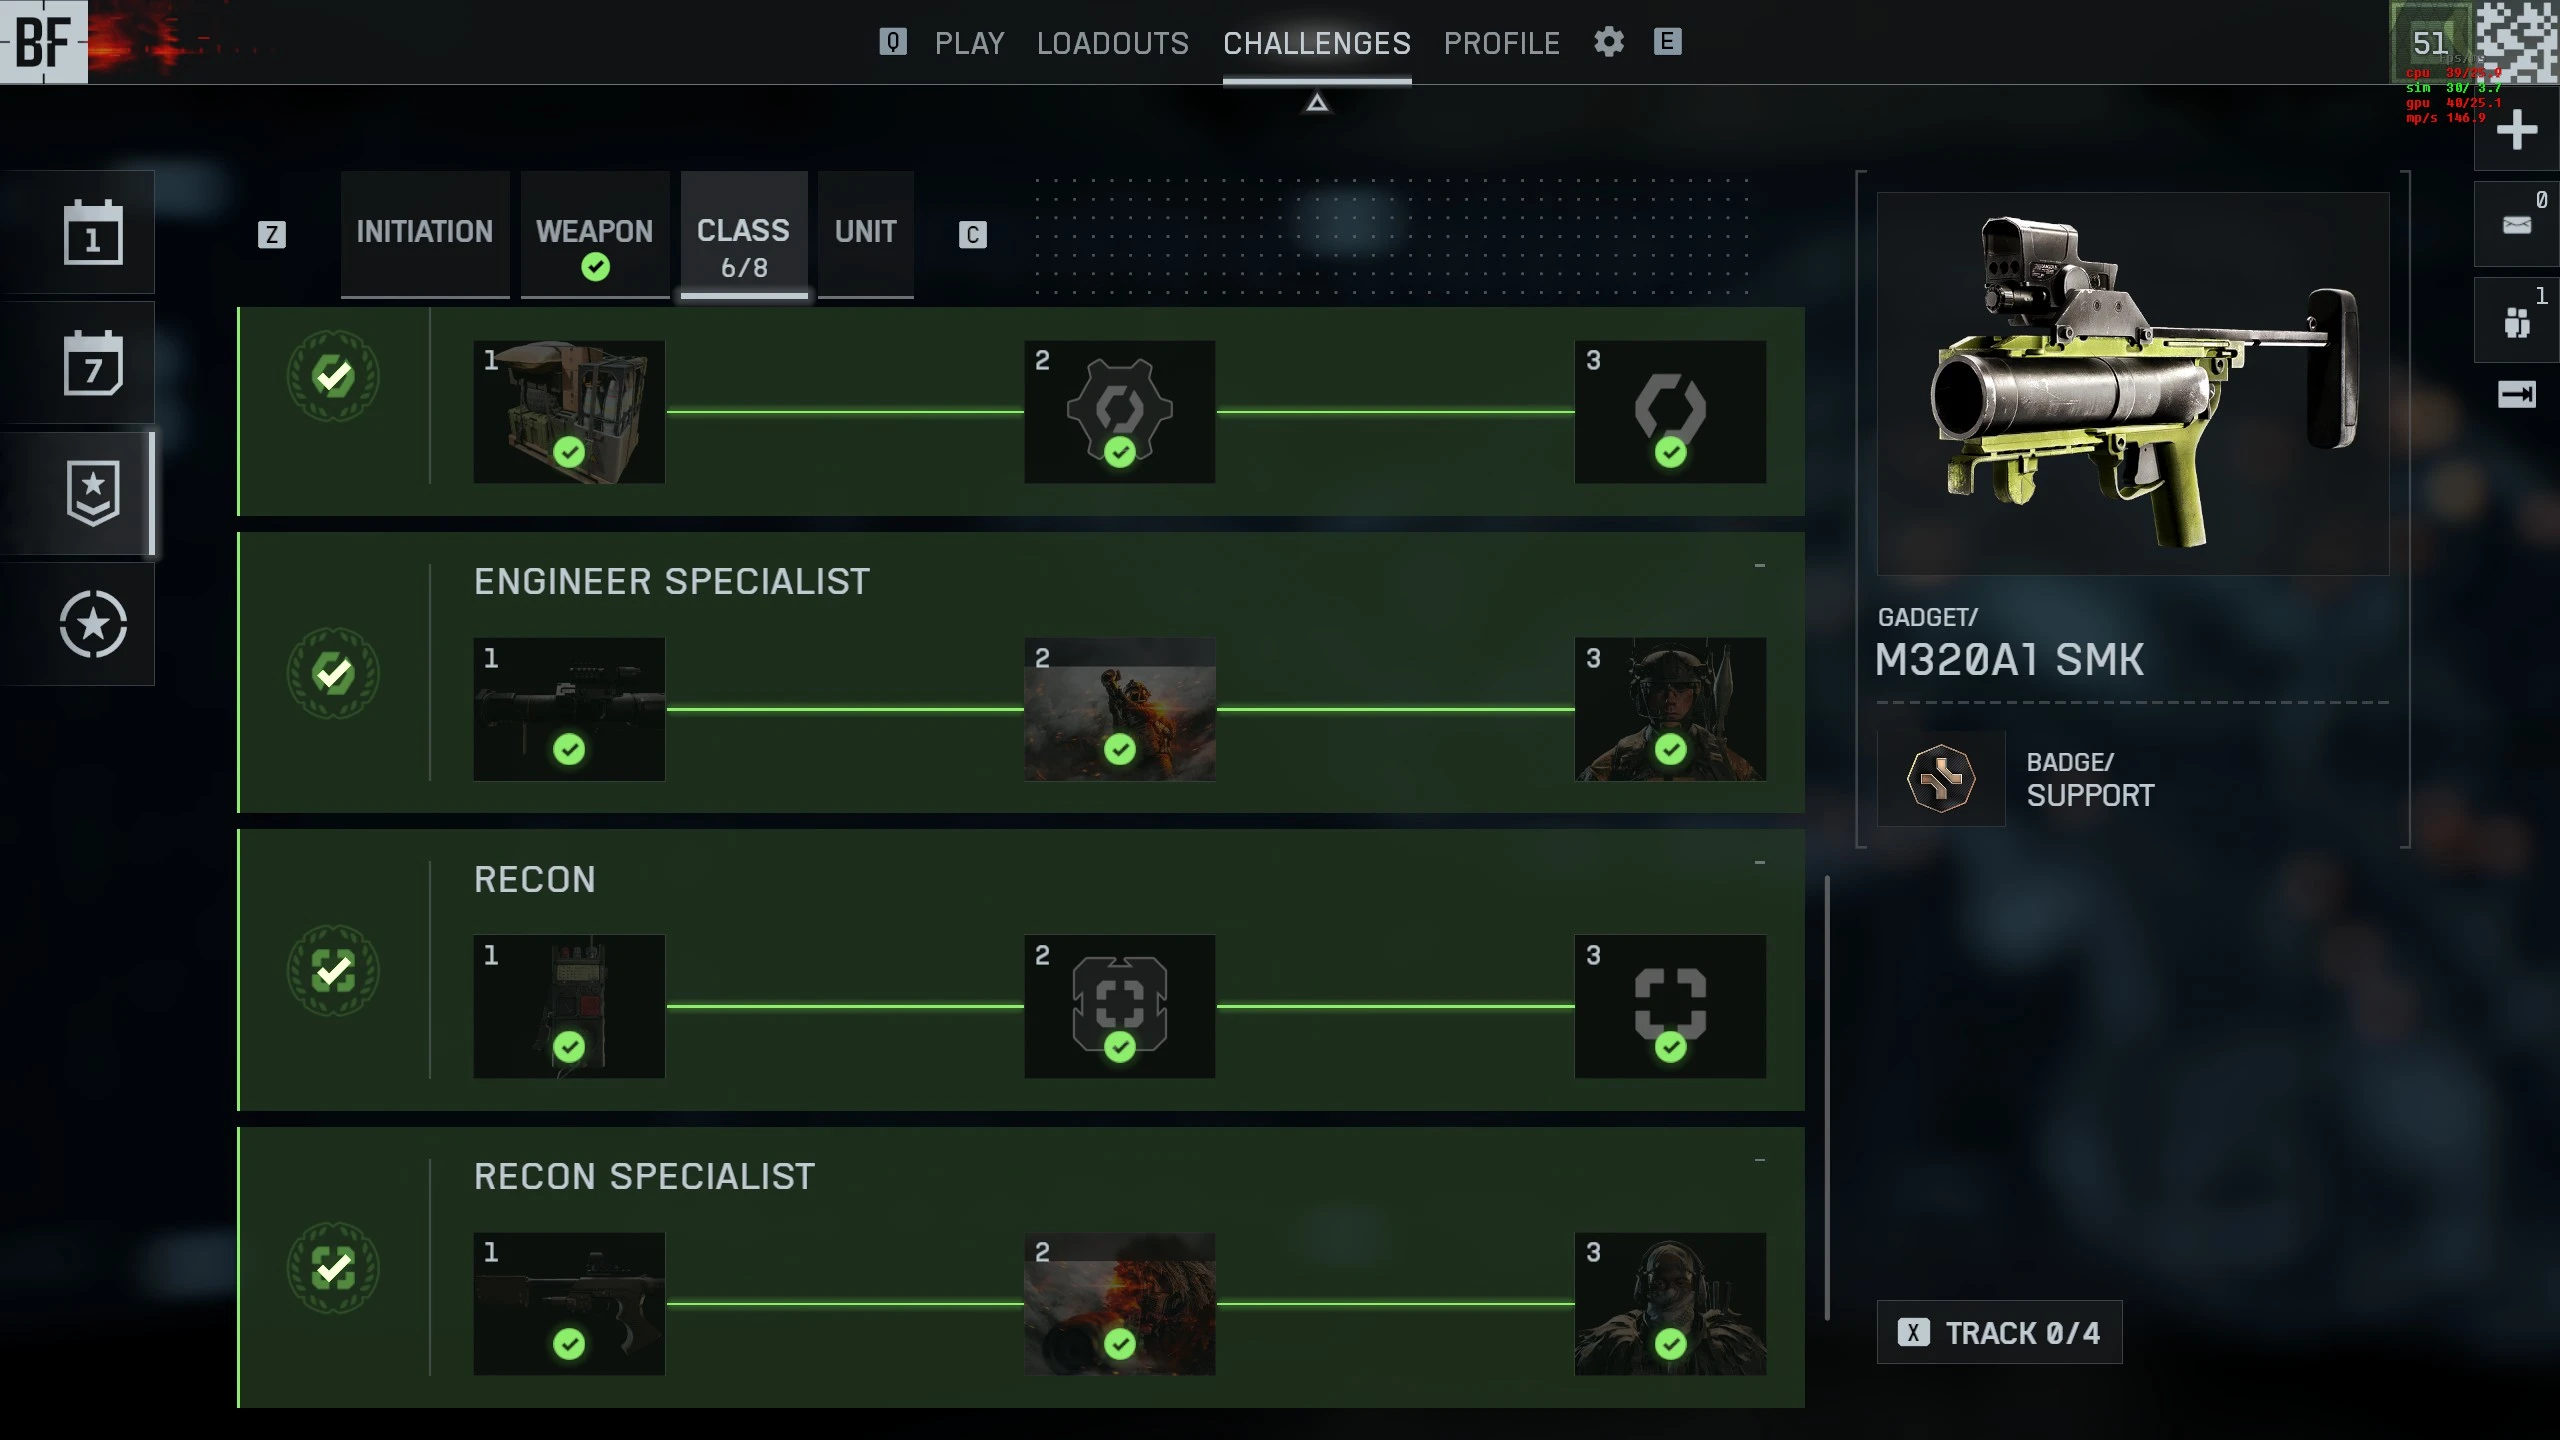Select the star circle sidebar icon
The image size is (2560, 1440).
[93, 624]
